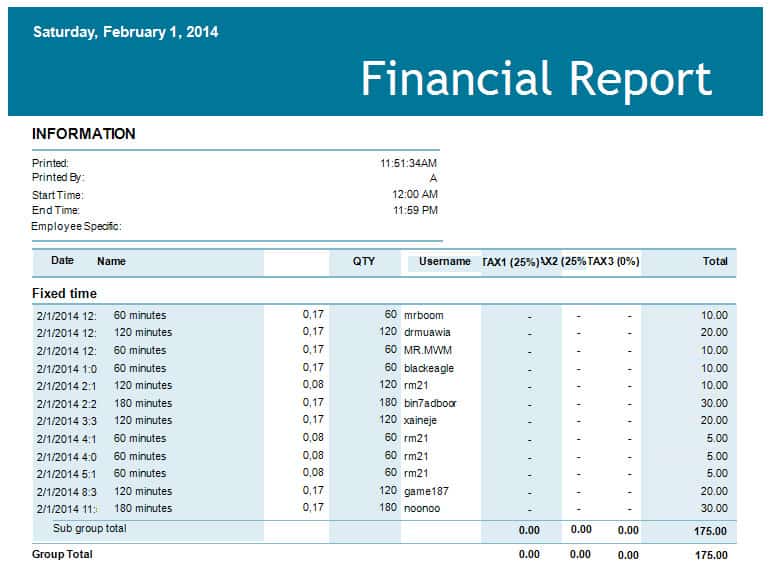The image size is (769, 565).
Task: Select total 10.00 in blackeagle row
Action: click(x=715, y=368)
